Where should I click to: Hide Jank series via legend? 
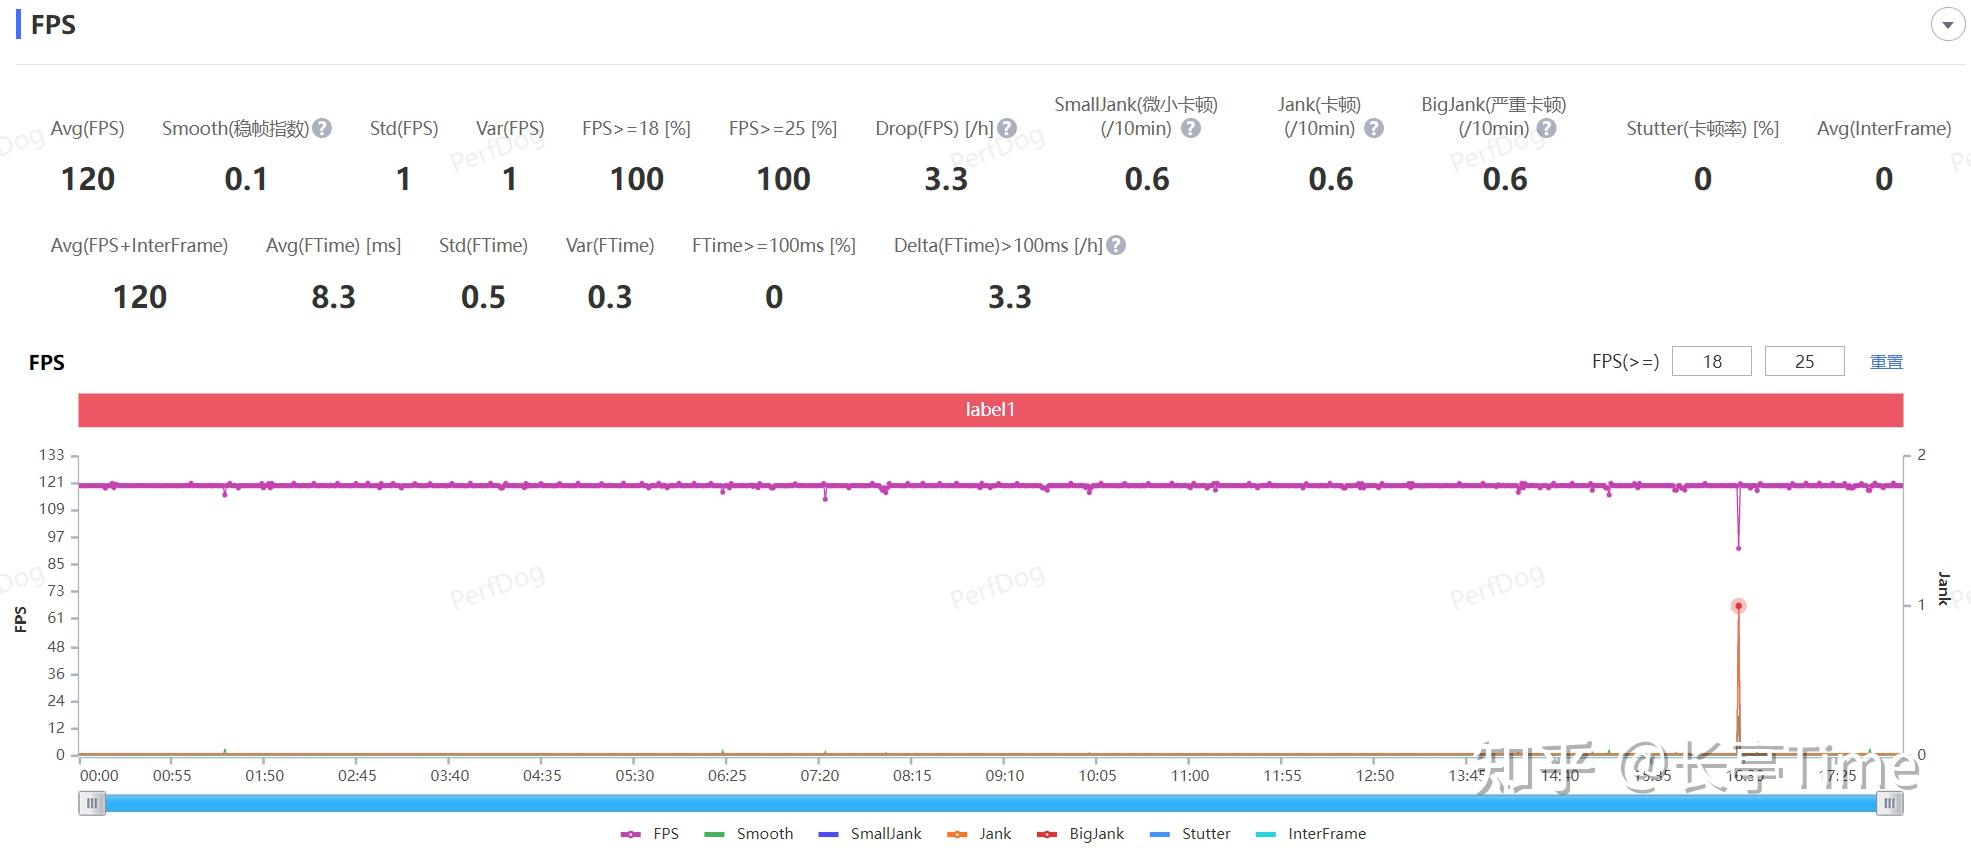click(979, 833)
